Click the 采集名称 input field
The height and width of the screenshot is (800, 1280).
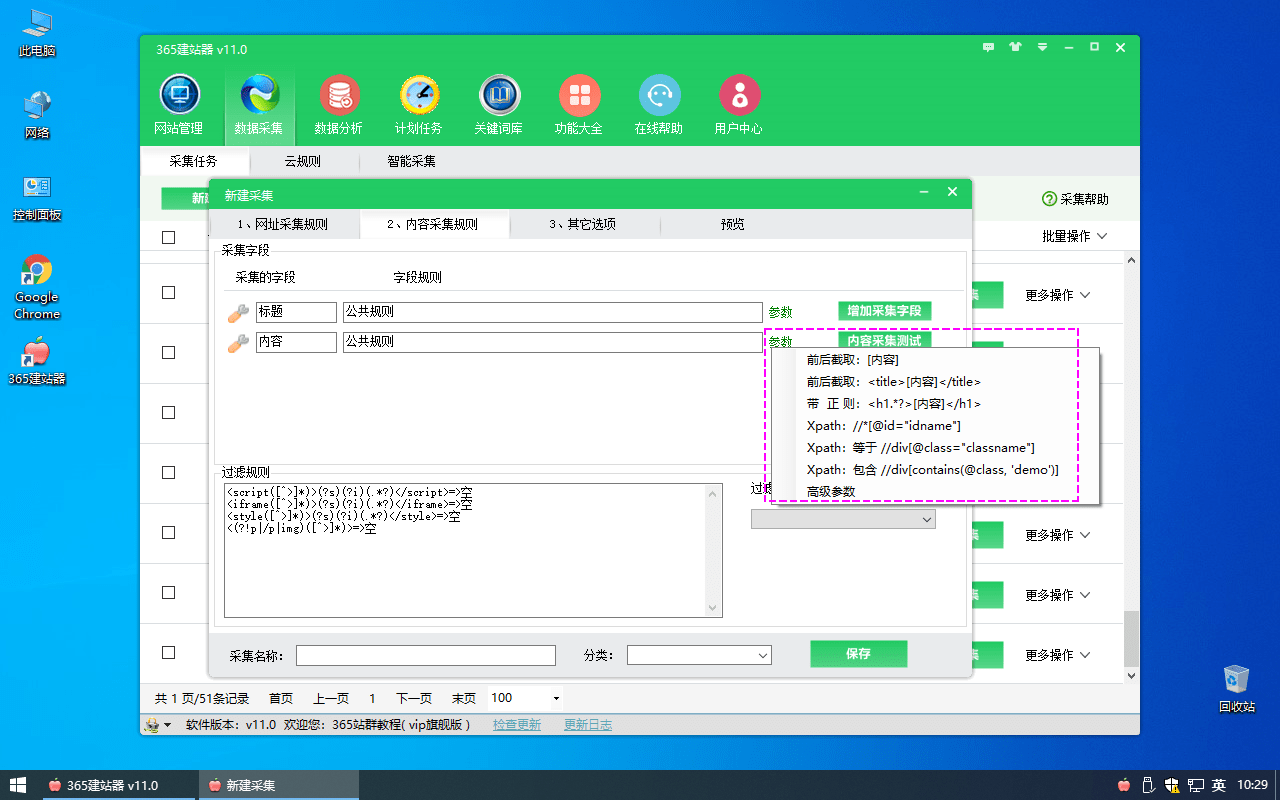(x=426, y=655)
